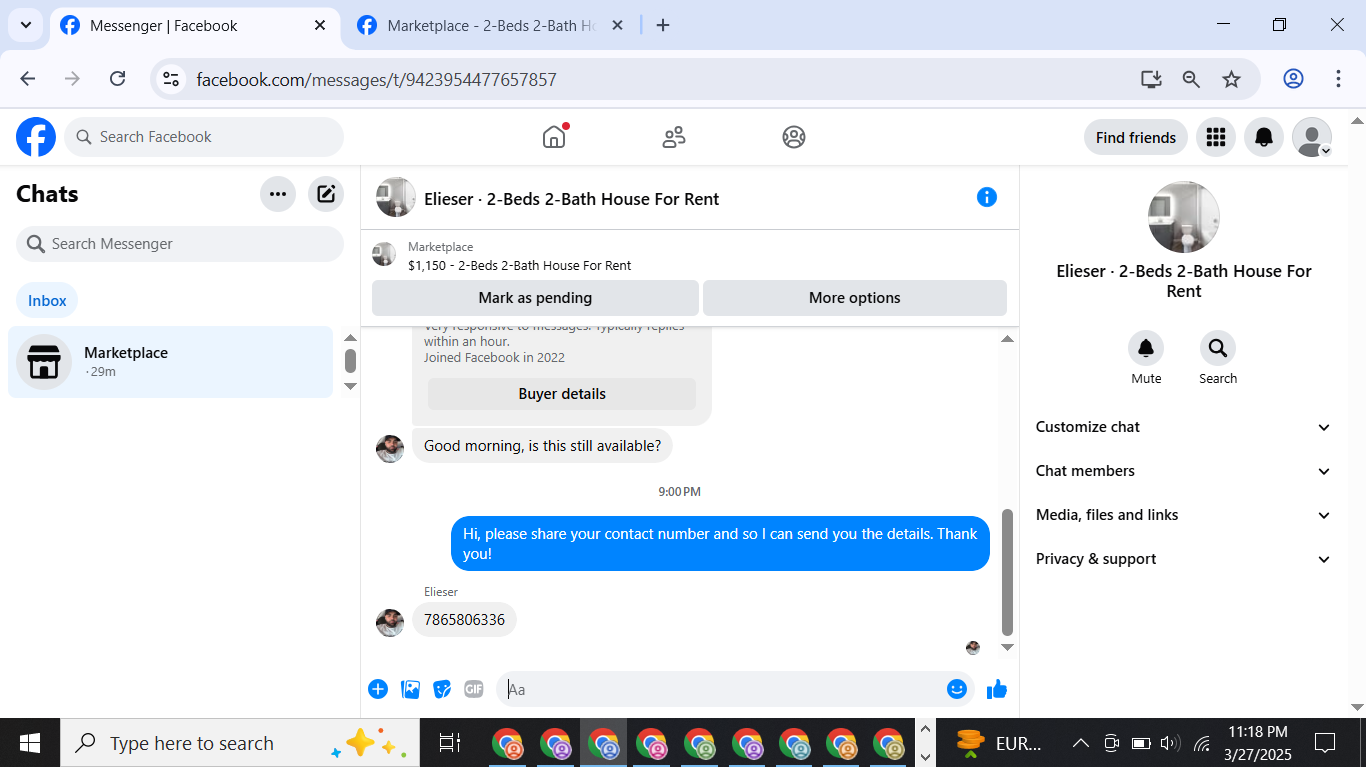Reload the page in Chrome

pos(117,79)
